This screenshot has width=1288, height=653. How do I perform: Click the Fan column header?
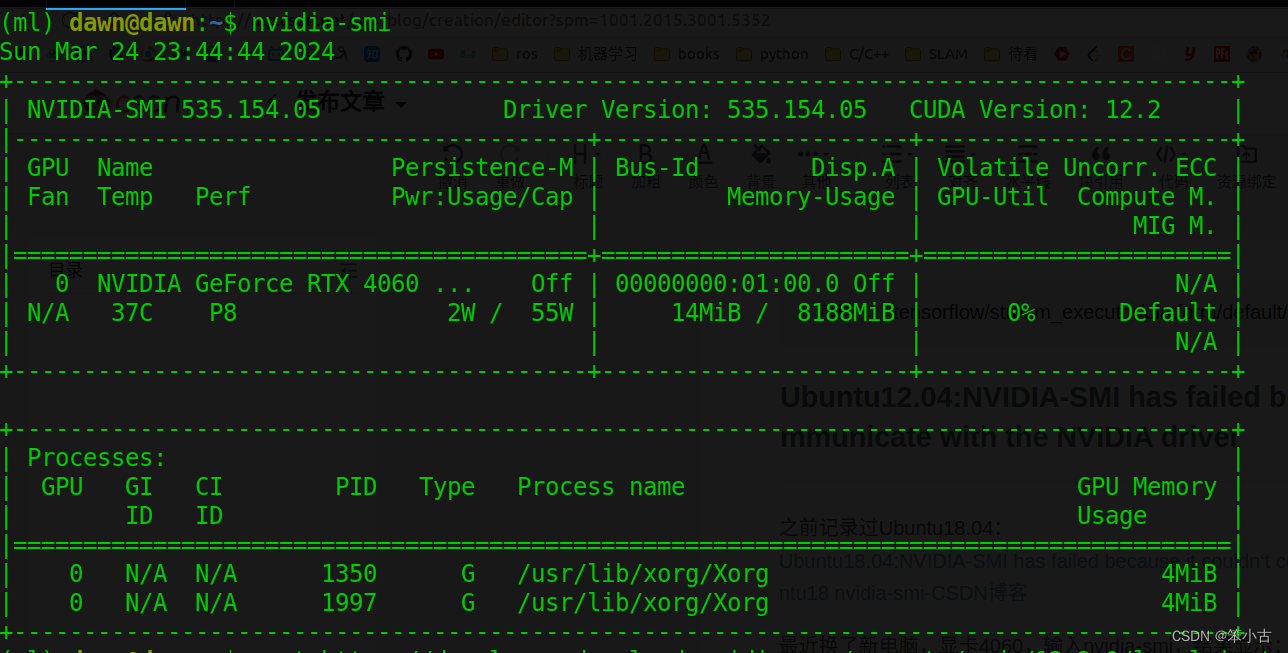coord(48,197)
